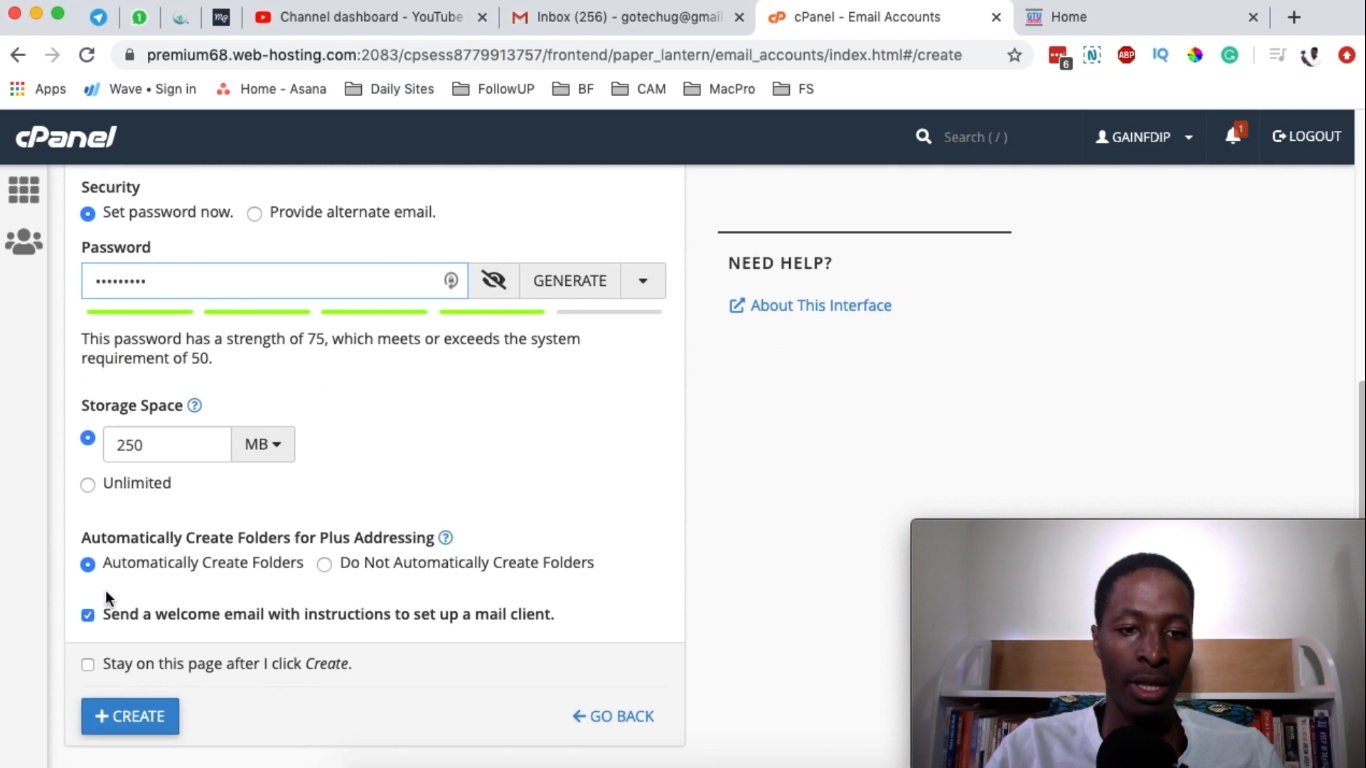Screen dimensions: 1366x768
Task: Click the browser address bar URL
Action: coord(554,55)
